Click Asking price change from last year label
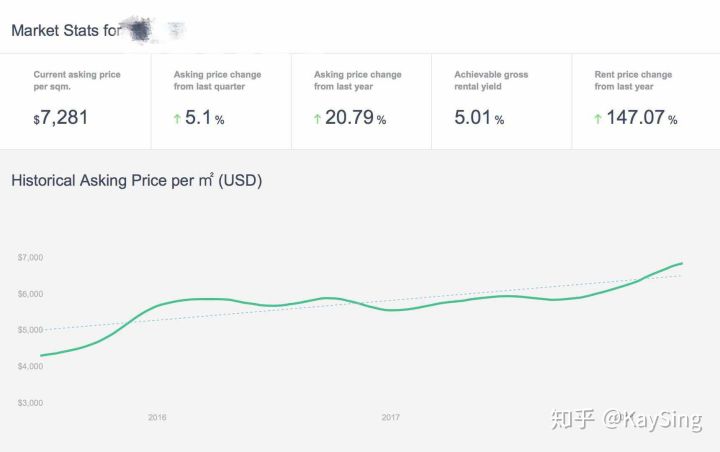This screenshot has height=452, width=720. pos(357,80)
